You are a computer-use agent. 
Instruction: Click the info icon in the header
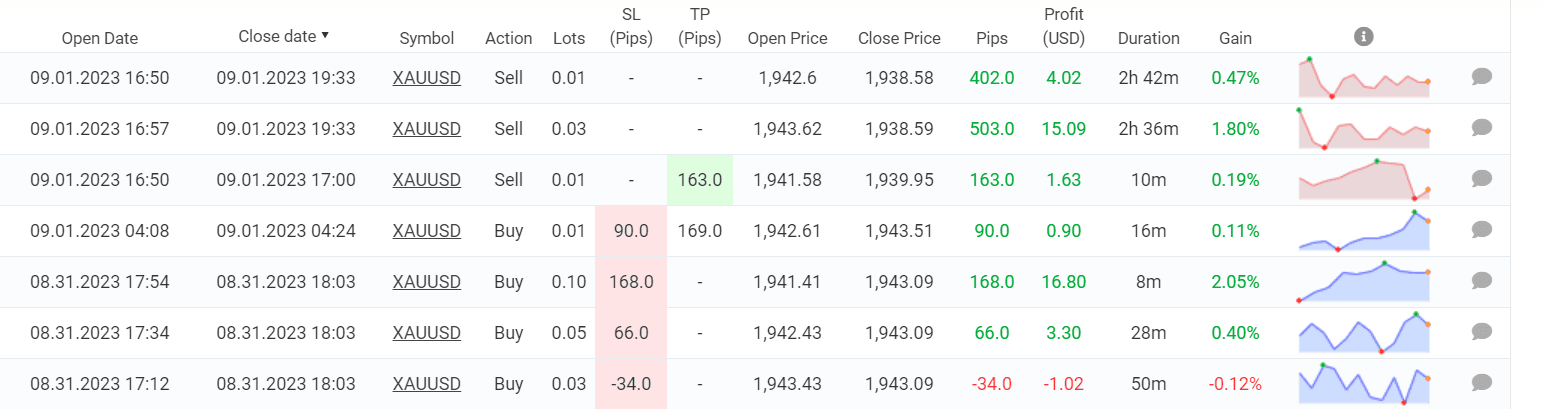coord(1363,37)
